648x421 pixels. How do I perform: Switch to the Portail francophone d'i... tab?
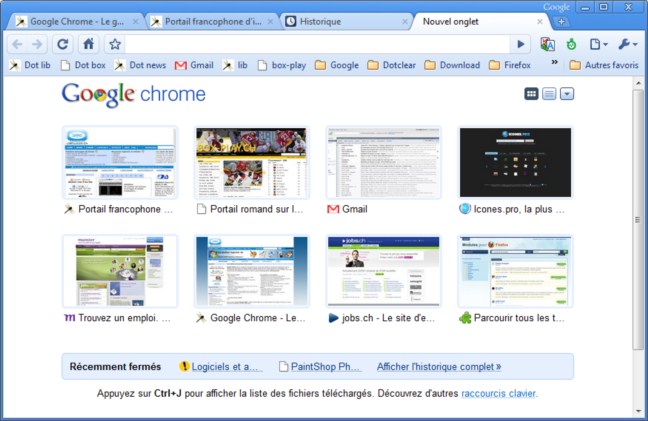pyautogui.click(x=213, y=21)
